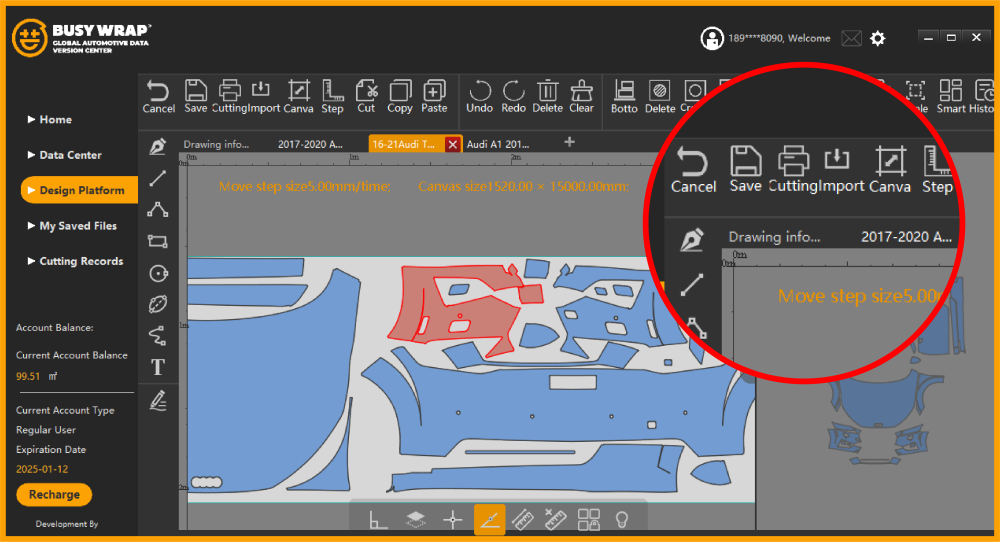Click the Recharge button

click(54, 495)
